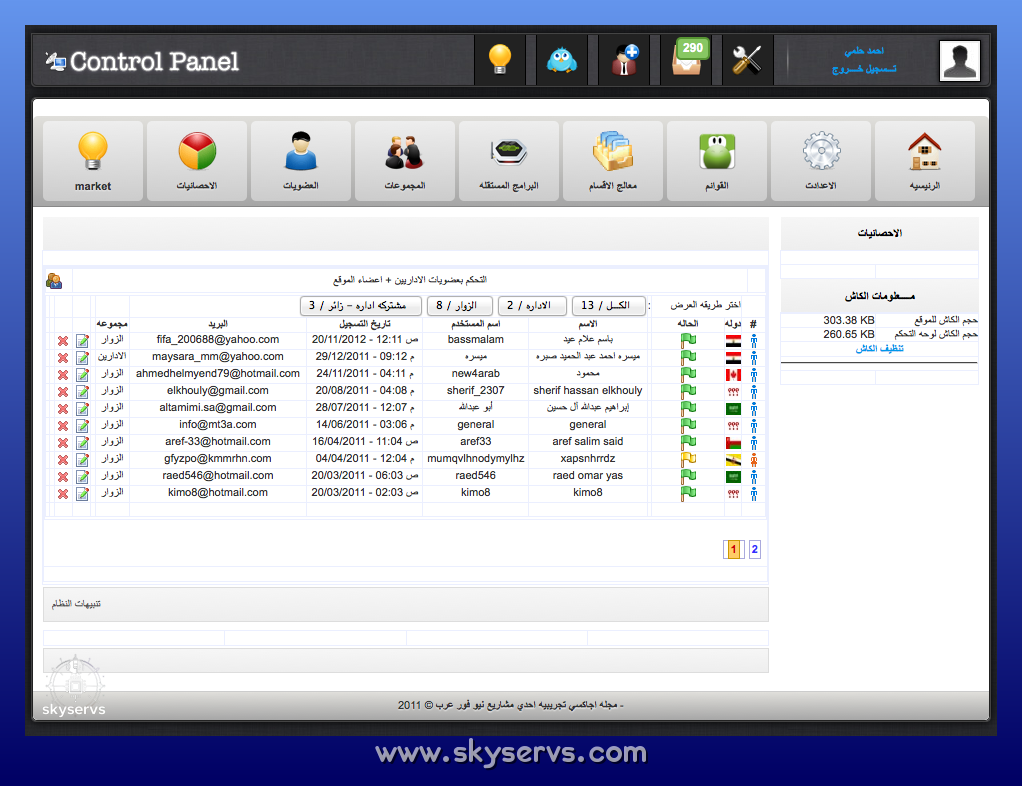The width and height of the screenshot is (1022, 786).
Task: Toggle green status flag for aref33
Action: [688, 442]
